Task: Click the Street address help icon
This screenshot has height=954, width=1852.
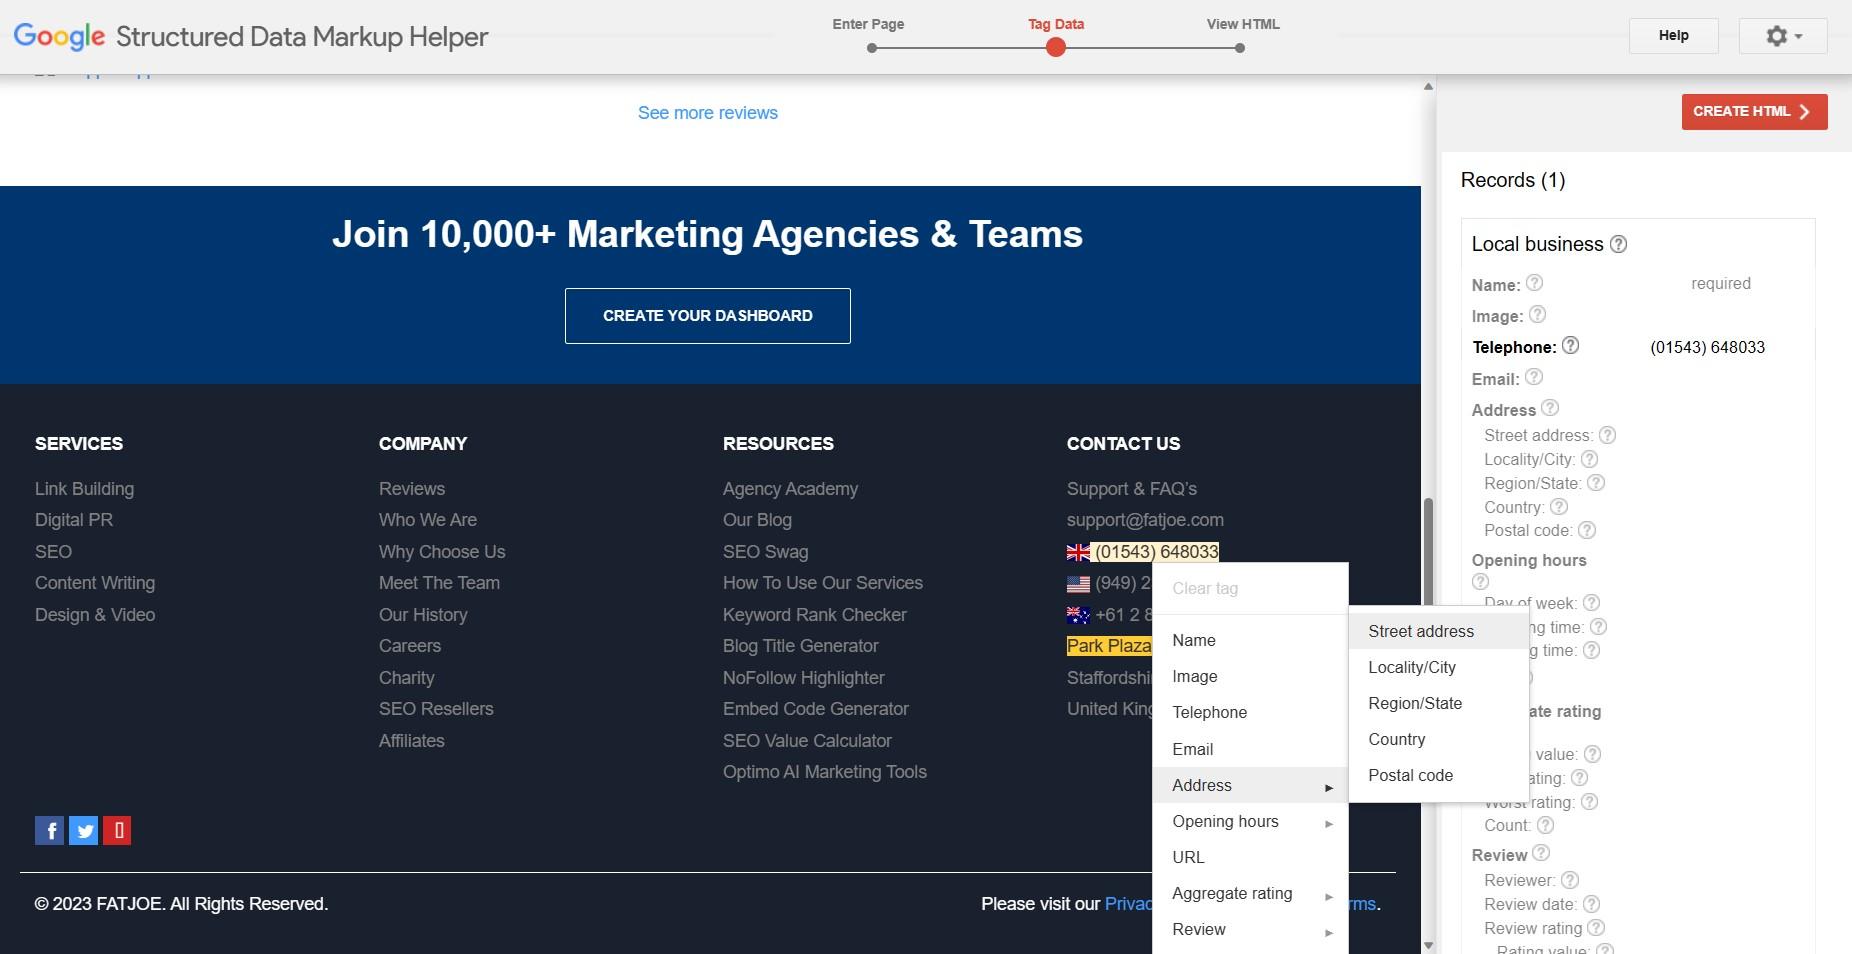Action: tap(1608, 434)
